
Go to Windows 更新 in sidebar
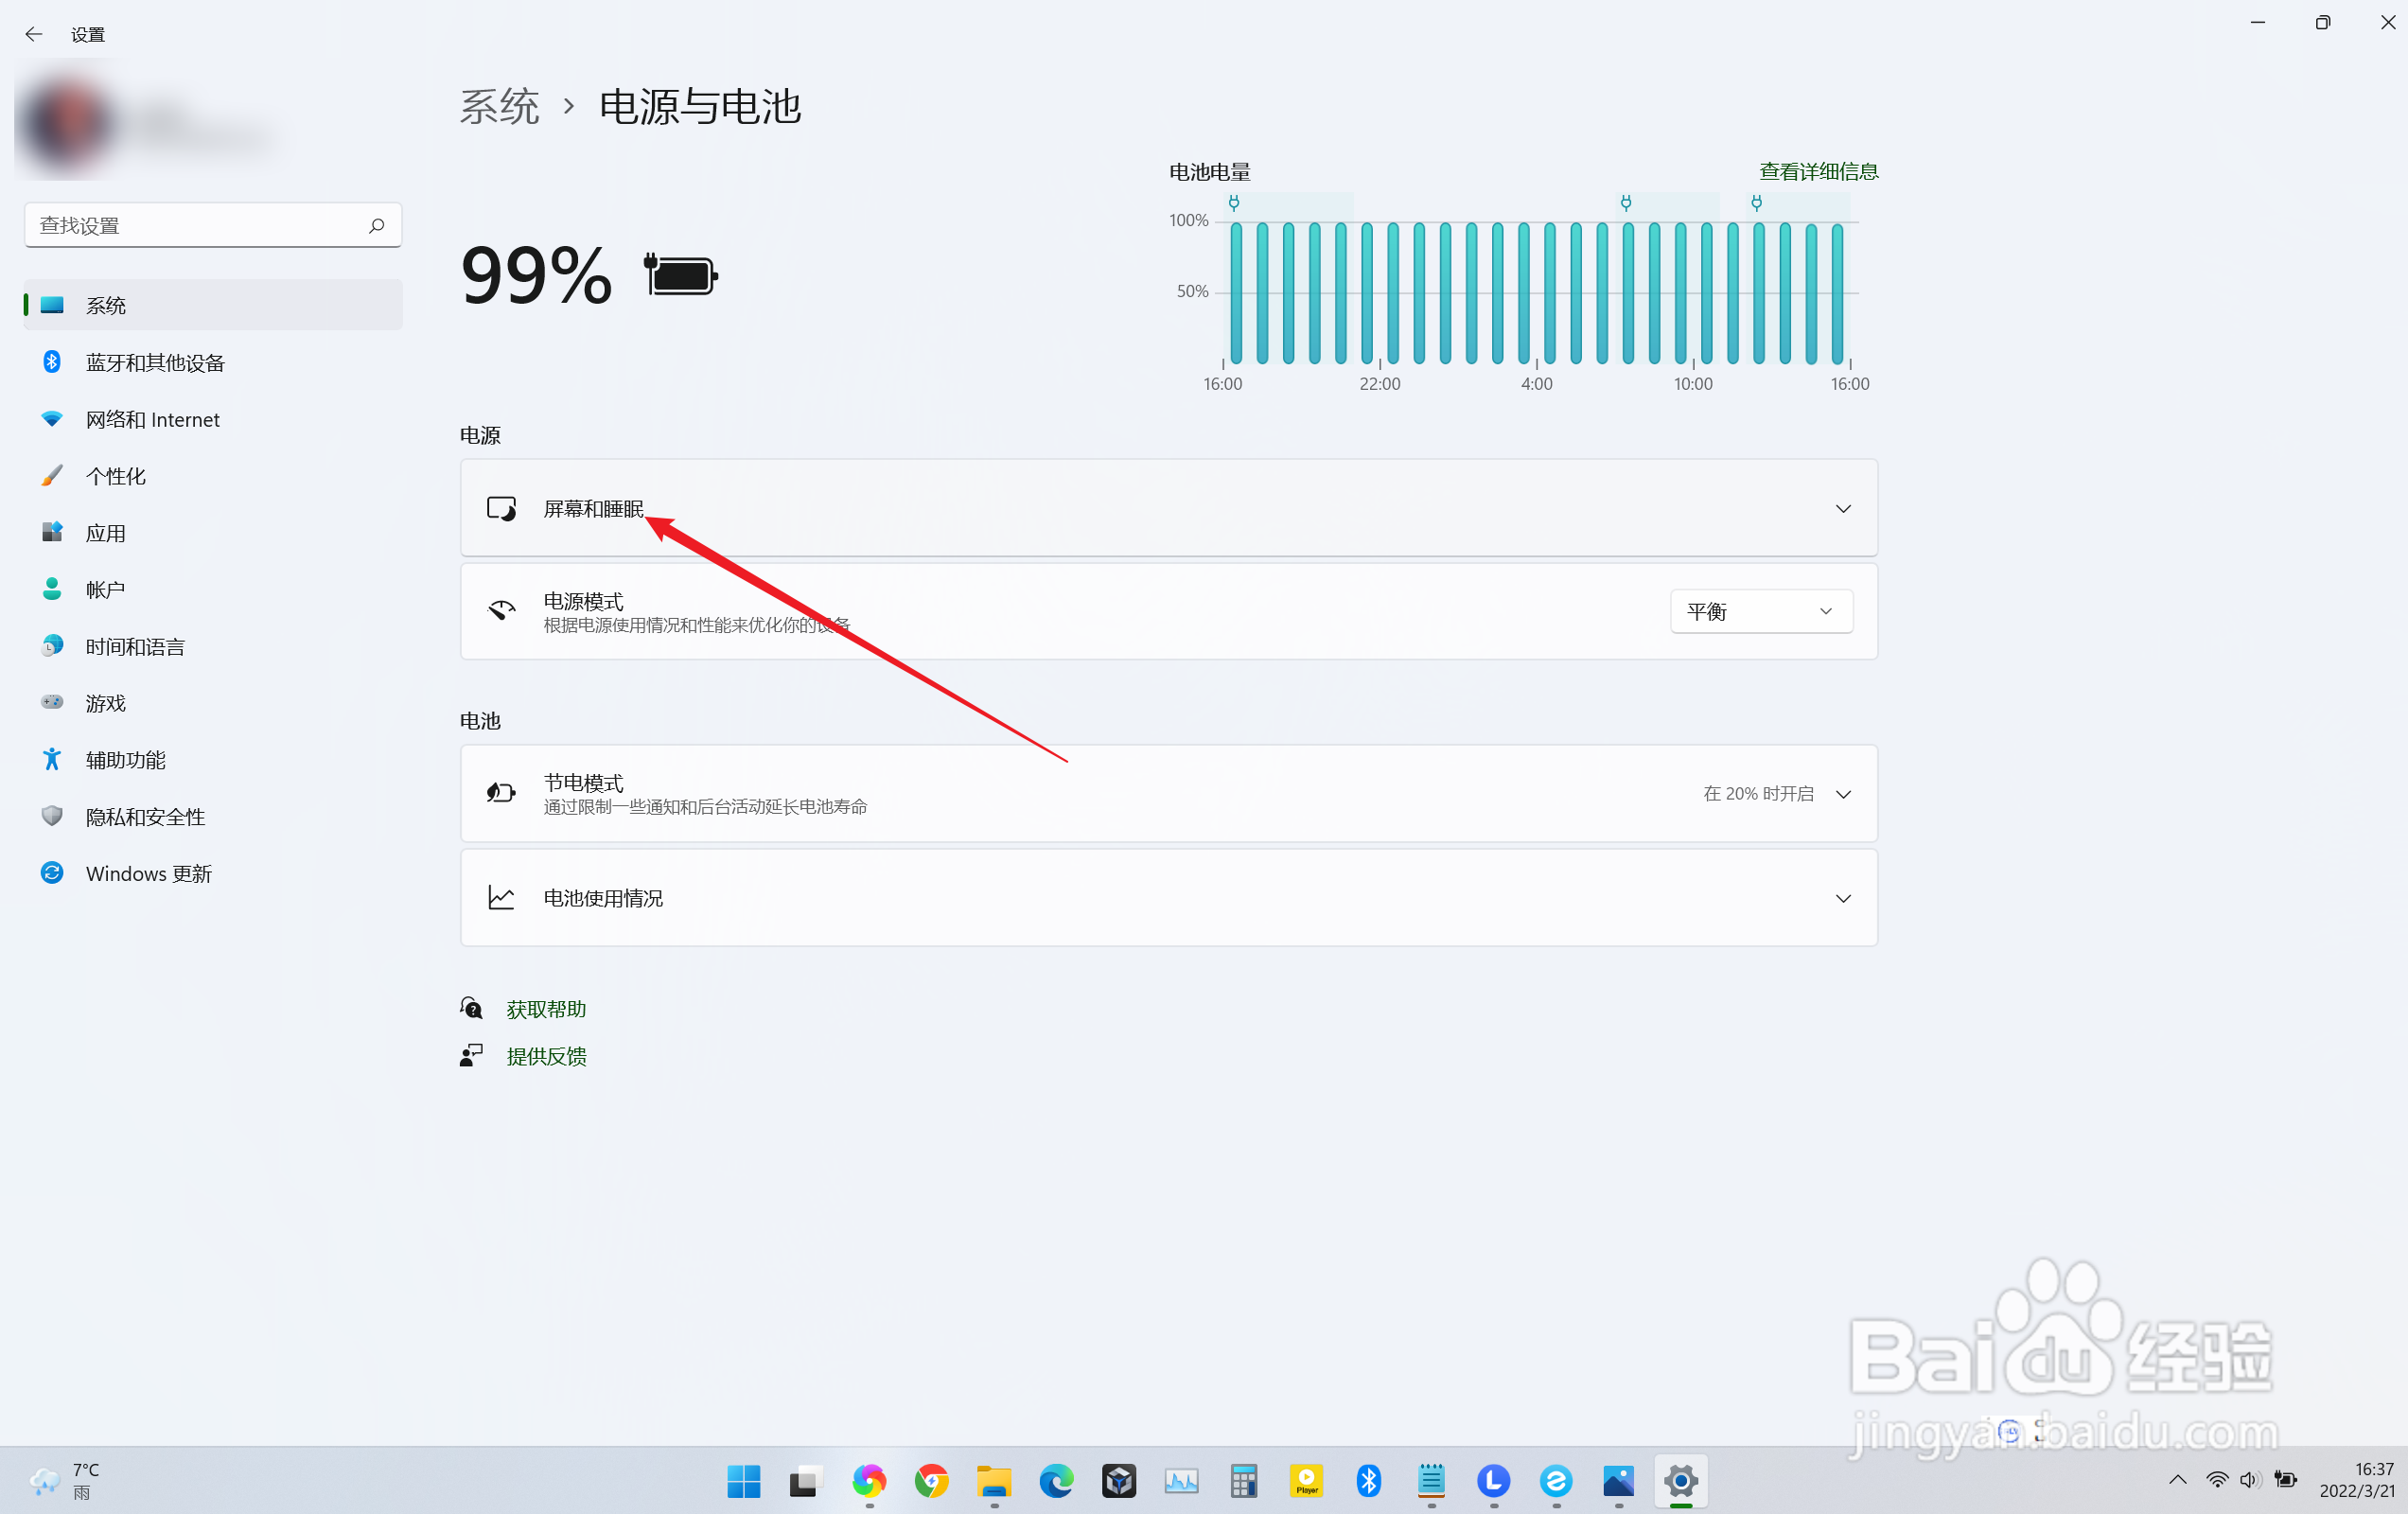[148, 873]
